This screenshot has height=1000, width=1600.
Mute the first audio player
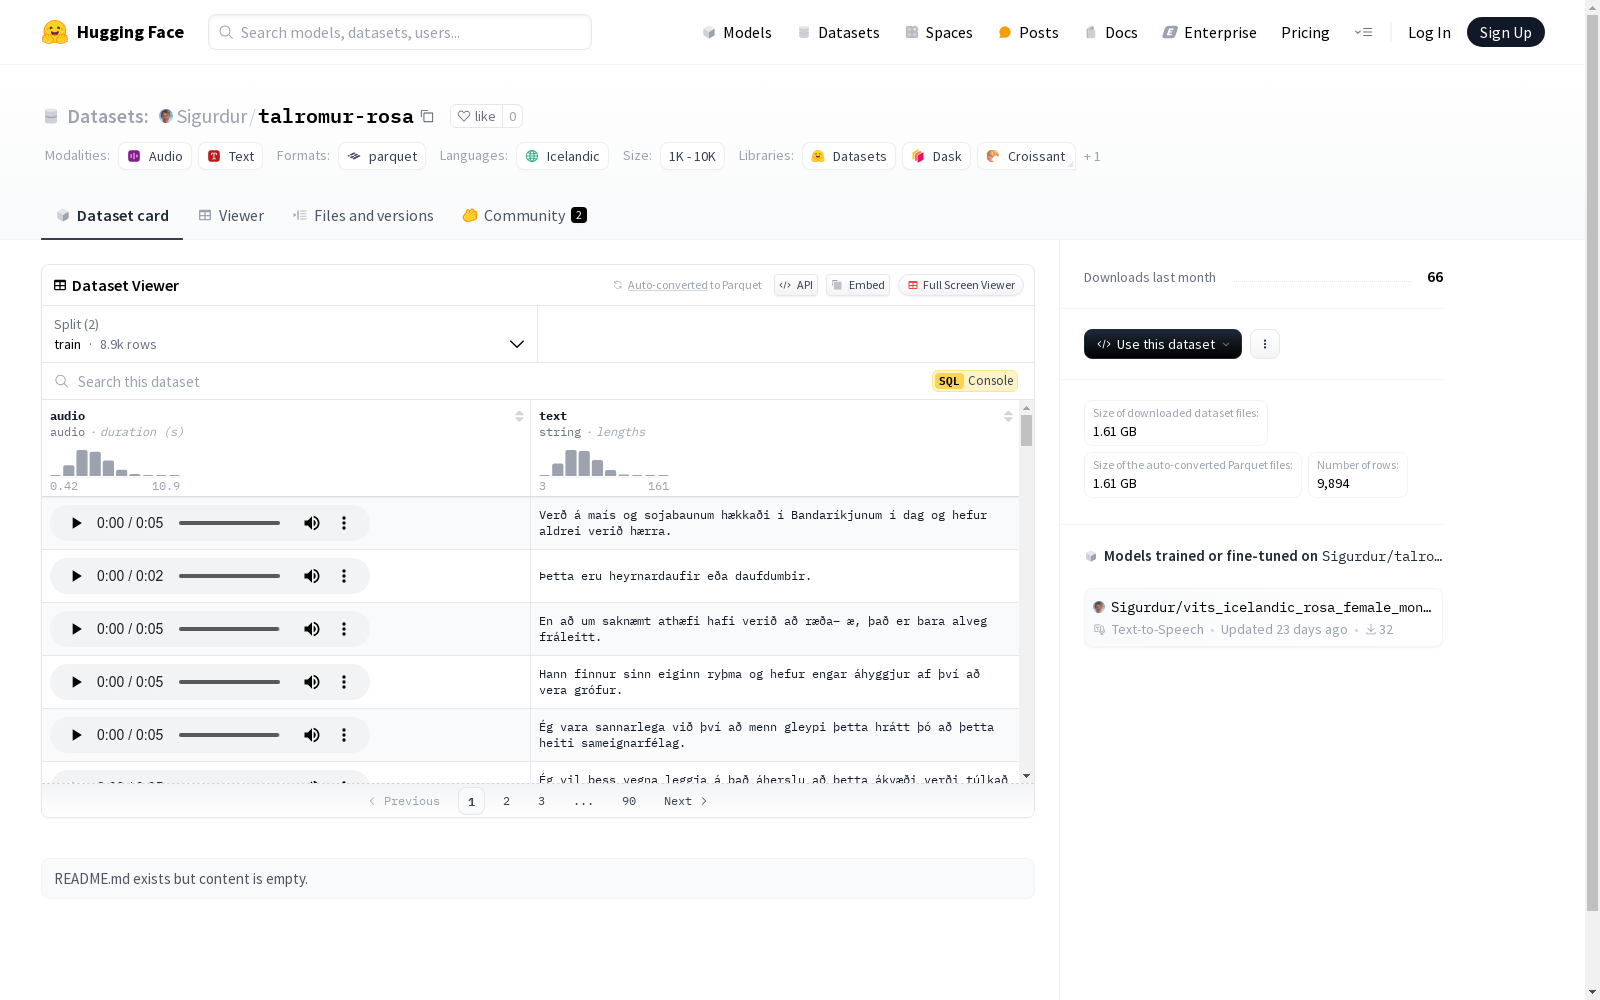[312, 523]
